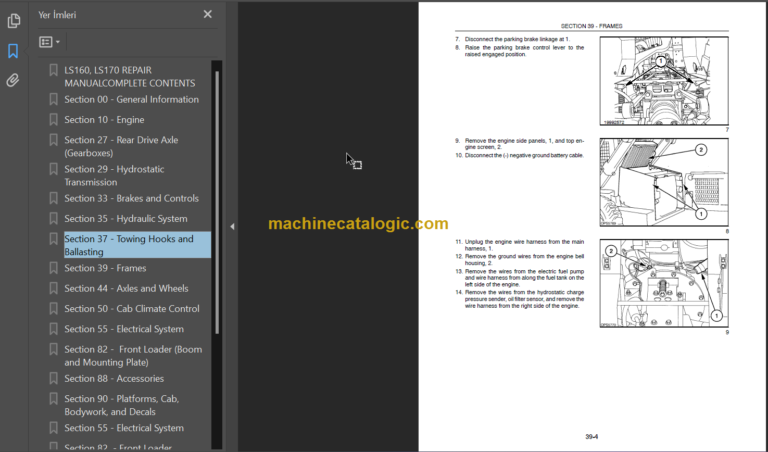Click bookmark icon beside Section 50 - Cab Climate Control

tap(54, 309)
